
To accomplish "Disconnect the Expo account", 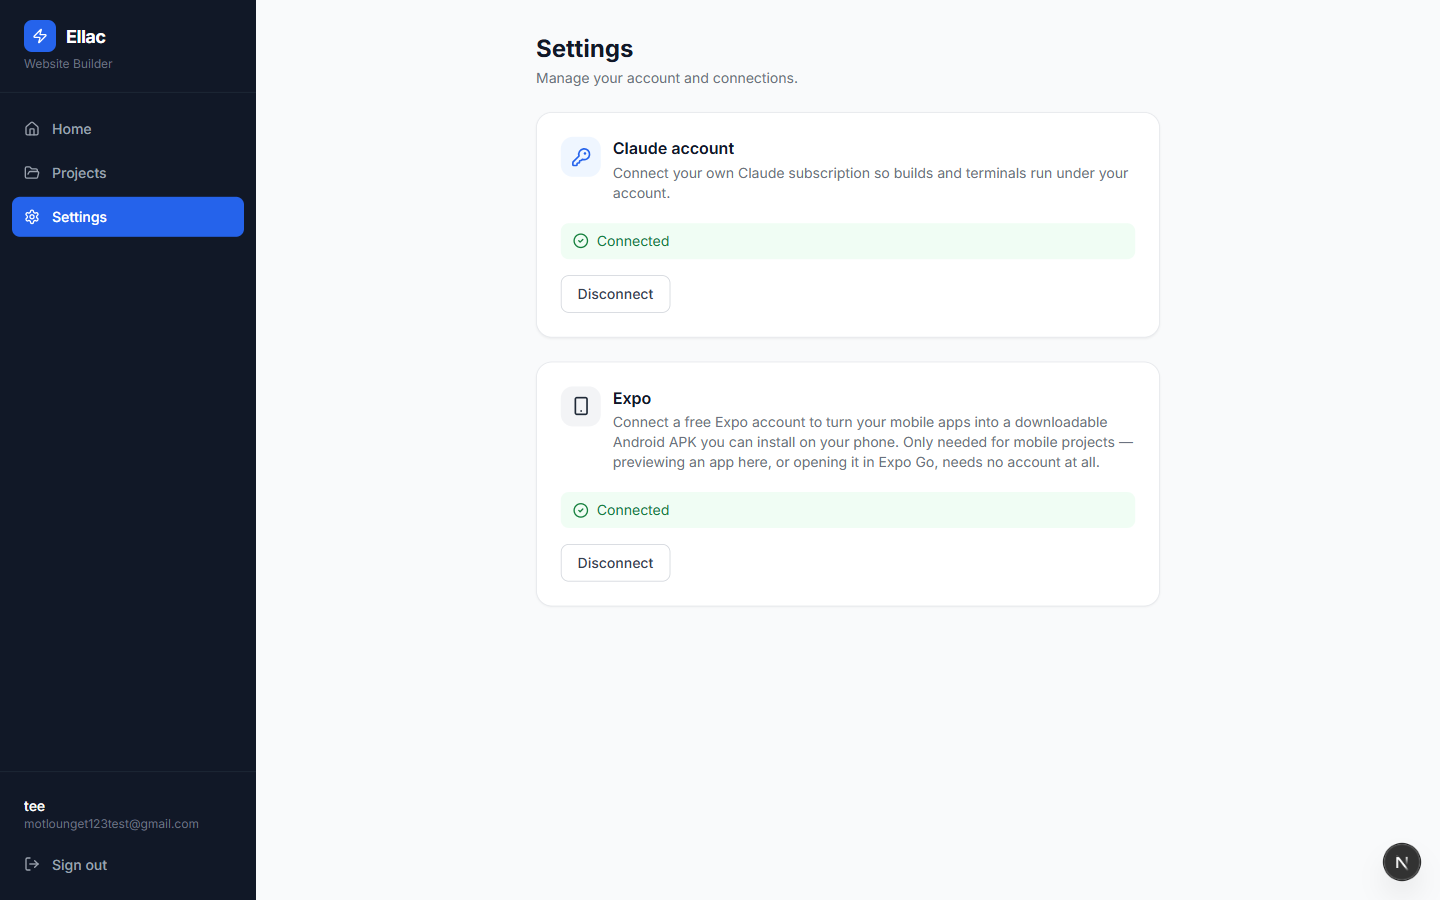I will (616, 563).
